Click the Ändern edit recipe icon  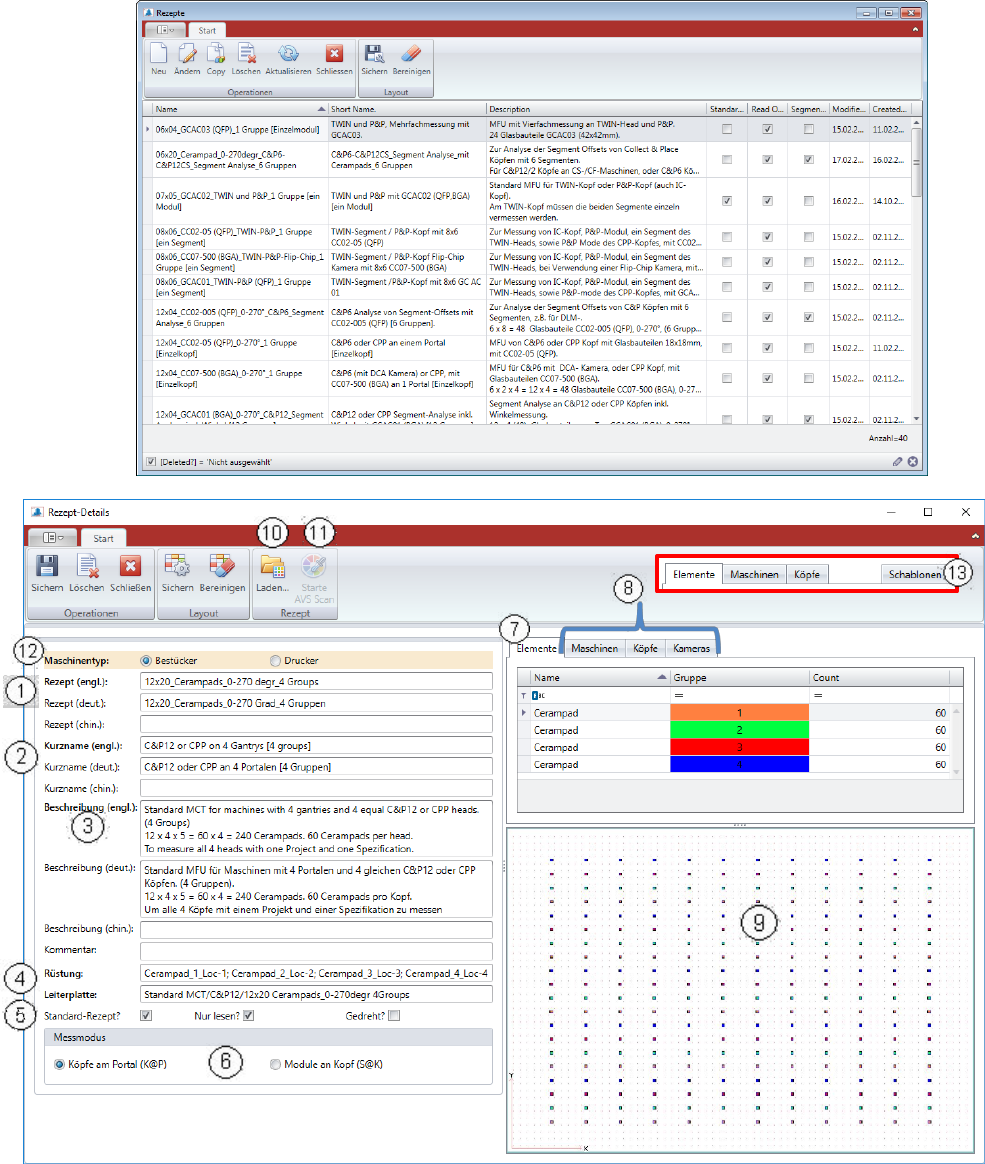(186, 56)
